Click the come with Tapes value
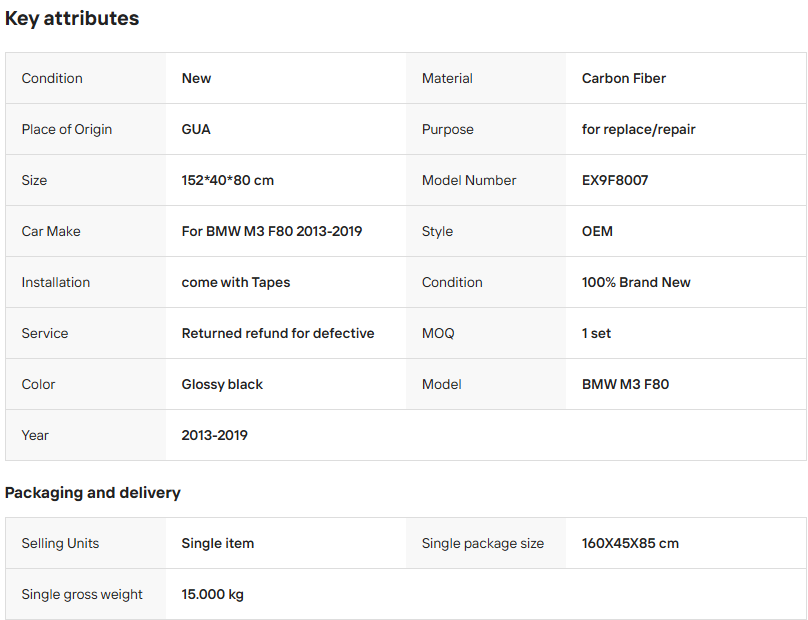This screenshot has width=808, height=620. (x=235, y=282)
